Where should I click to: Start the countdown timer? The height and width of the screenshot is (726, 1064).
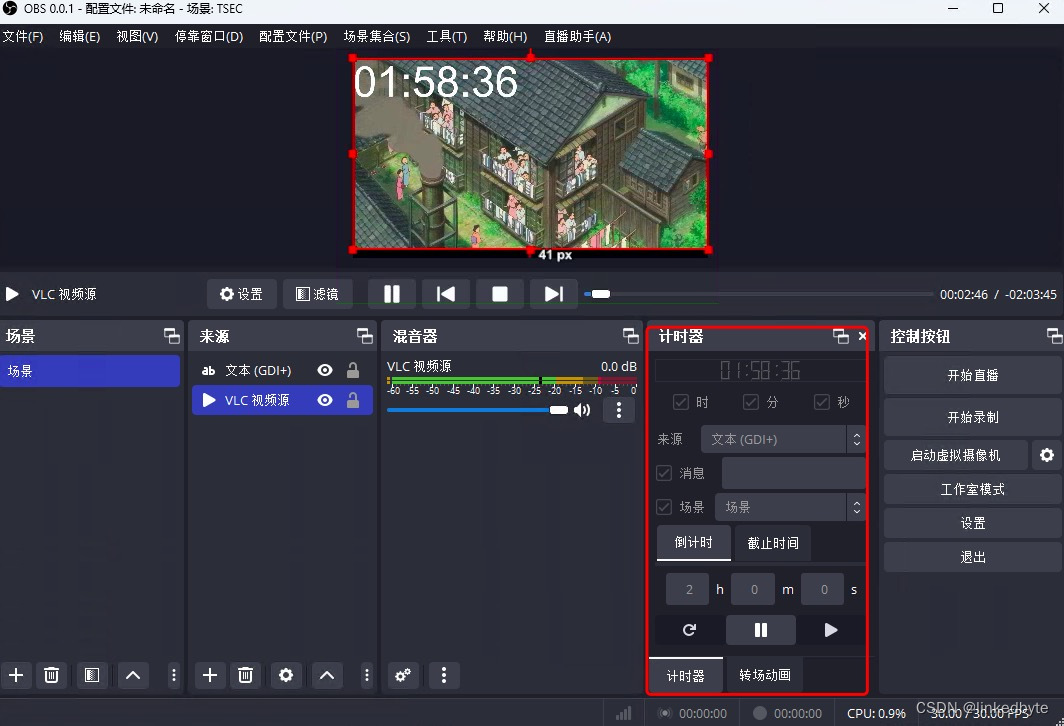(831, 630)
